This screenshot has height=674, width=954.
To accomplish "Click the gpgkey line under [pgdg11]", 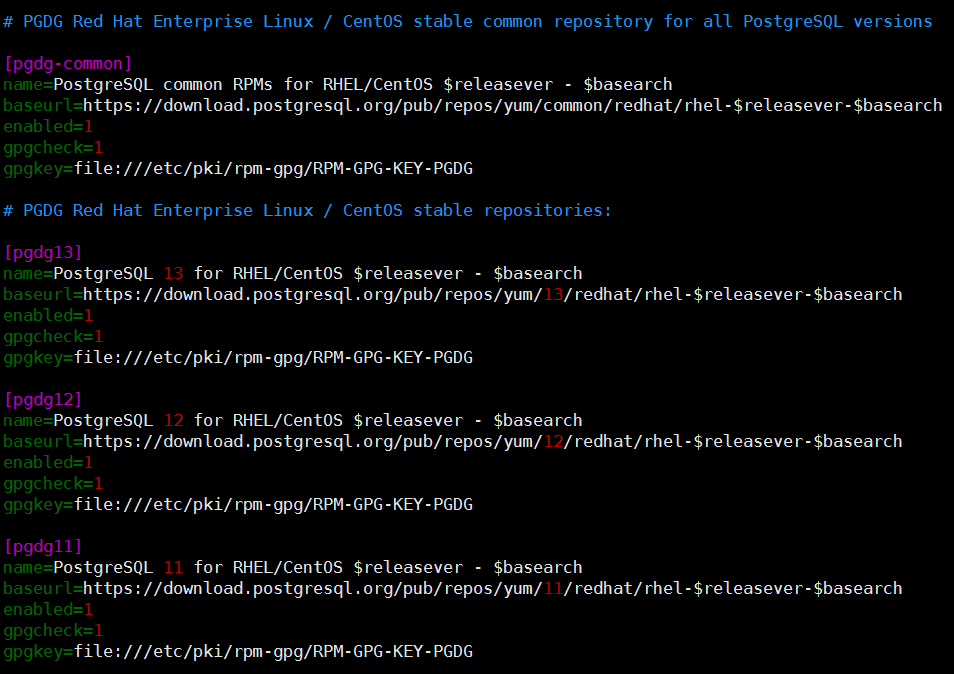I will [238, 652].
